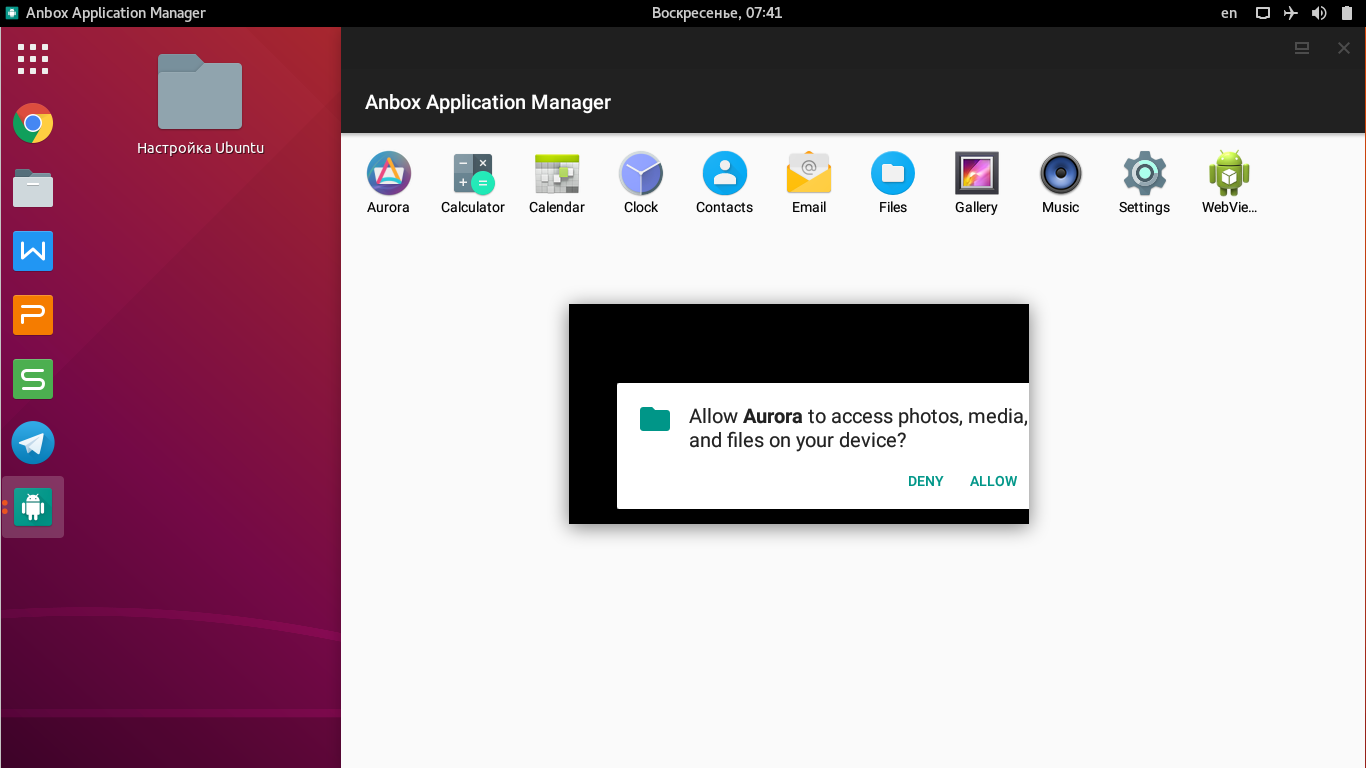Open Telegram from the dock
Viewport: 1366px width, 768px height.
[33, 443]
